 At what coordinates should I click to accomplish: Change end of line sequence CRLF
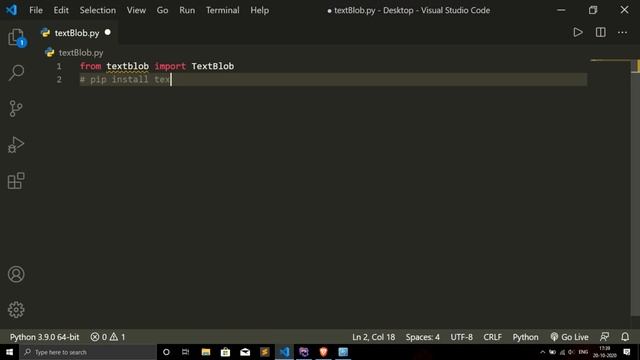pyautogui.click(x=492, y=337)
